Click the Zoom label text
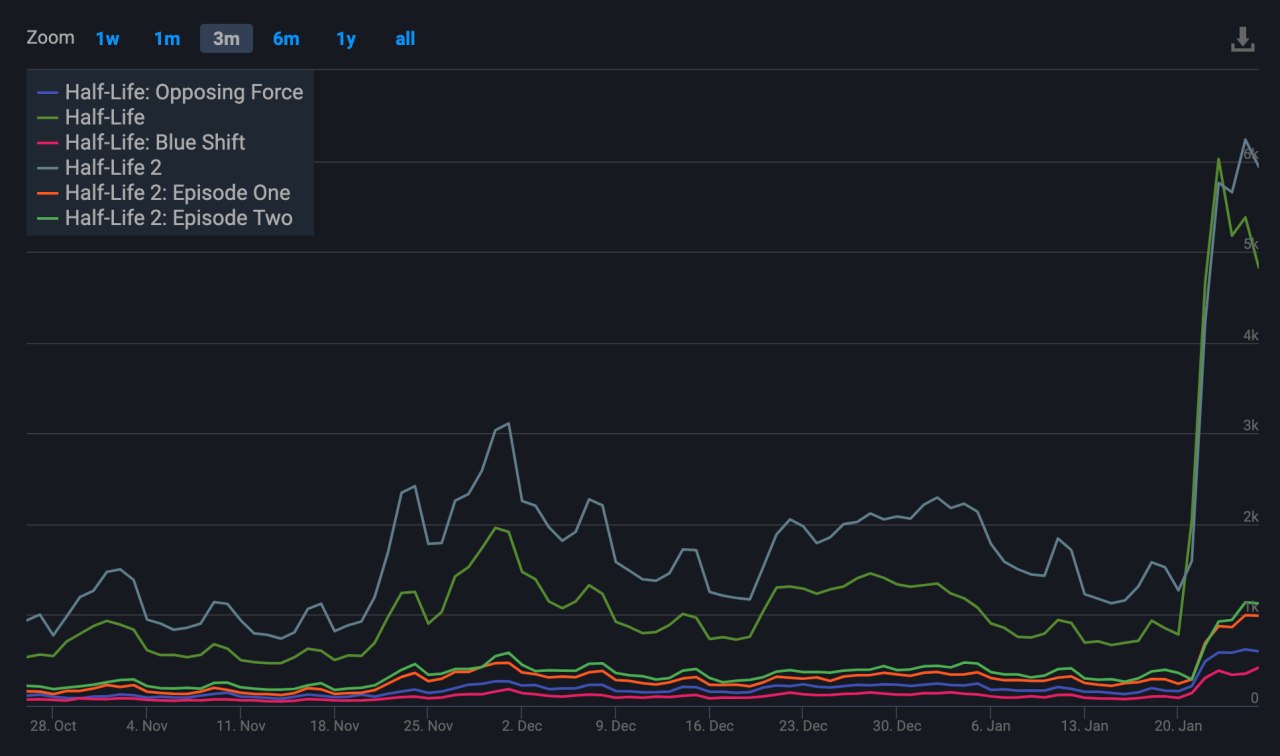Viewport: 1280px width, 756px height. (x=50, y=38)
